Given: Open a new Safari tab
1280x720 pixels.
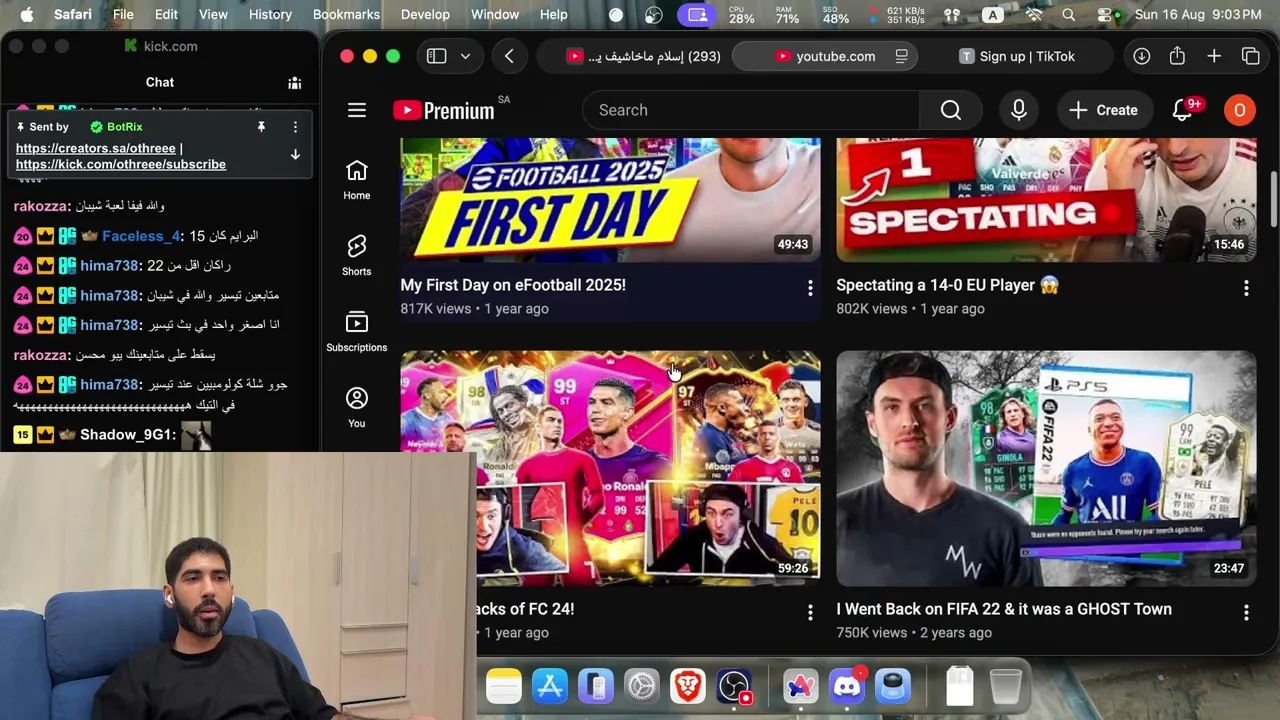Looking at the screenshot, I should 1214,56.
